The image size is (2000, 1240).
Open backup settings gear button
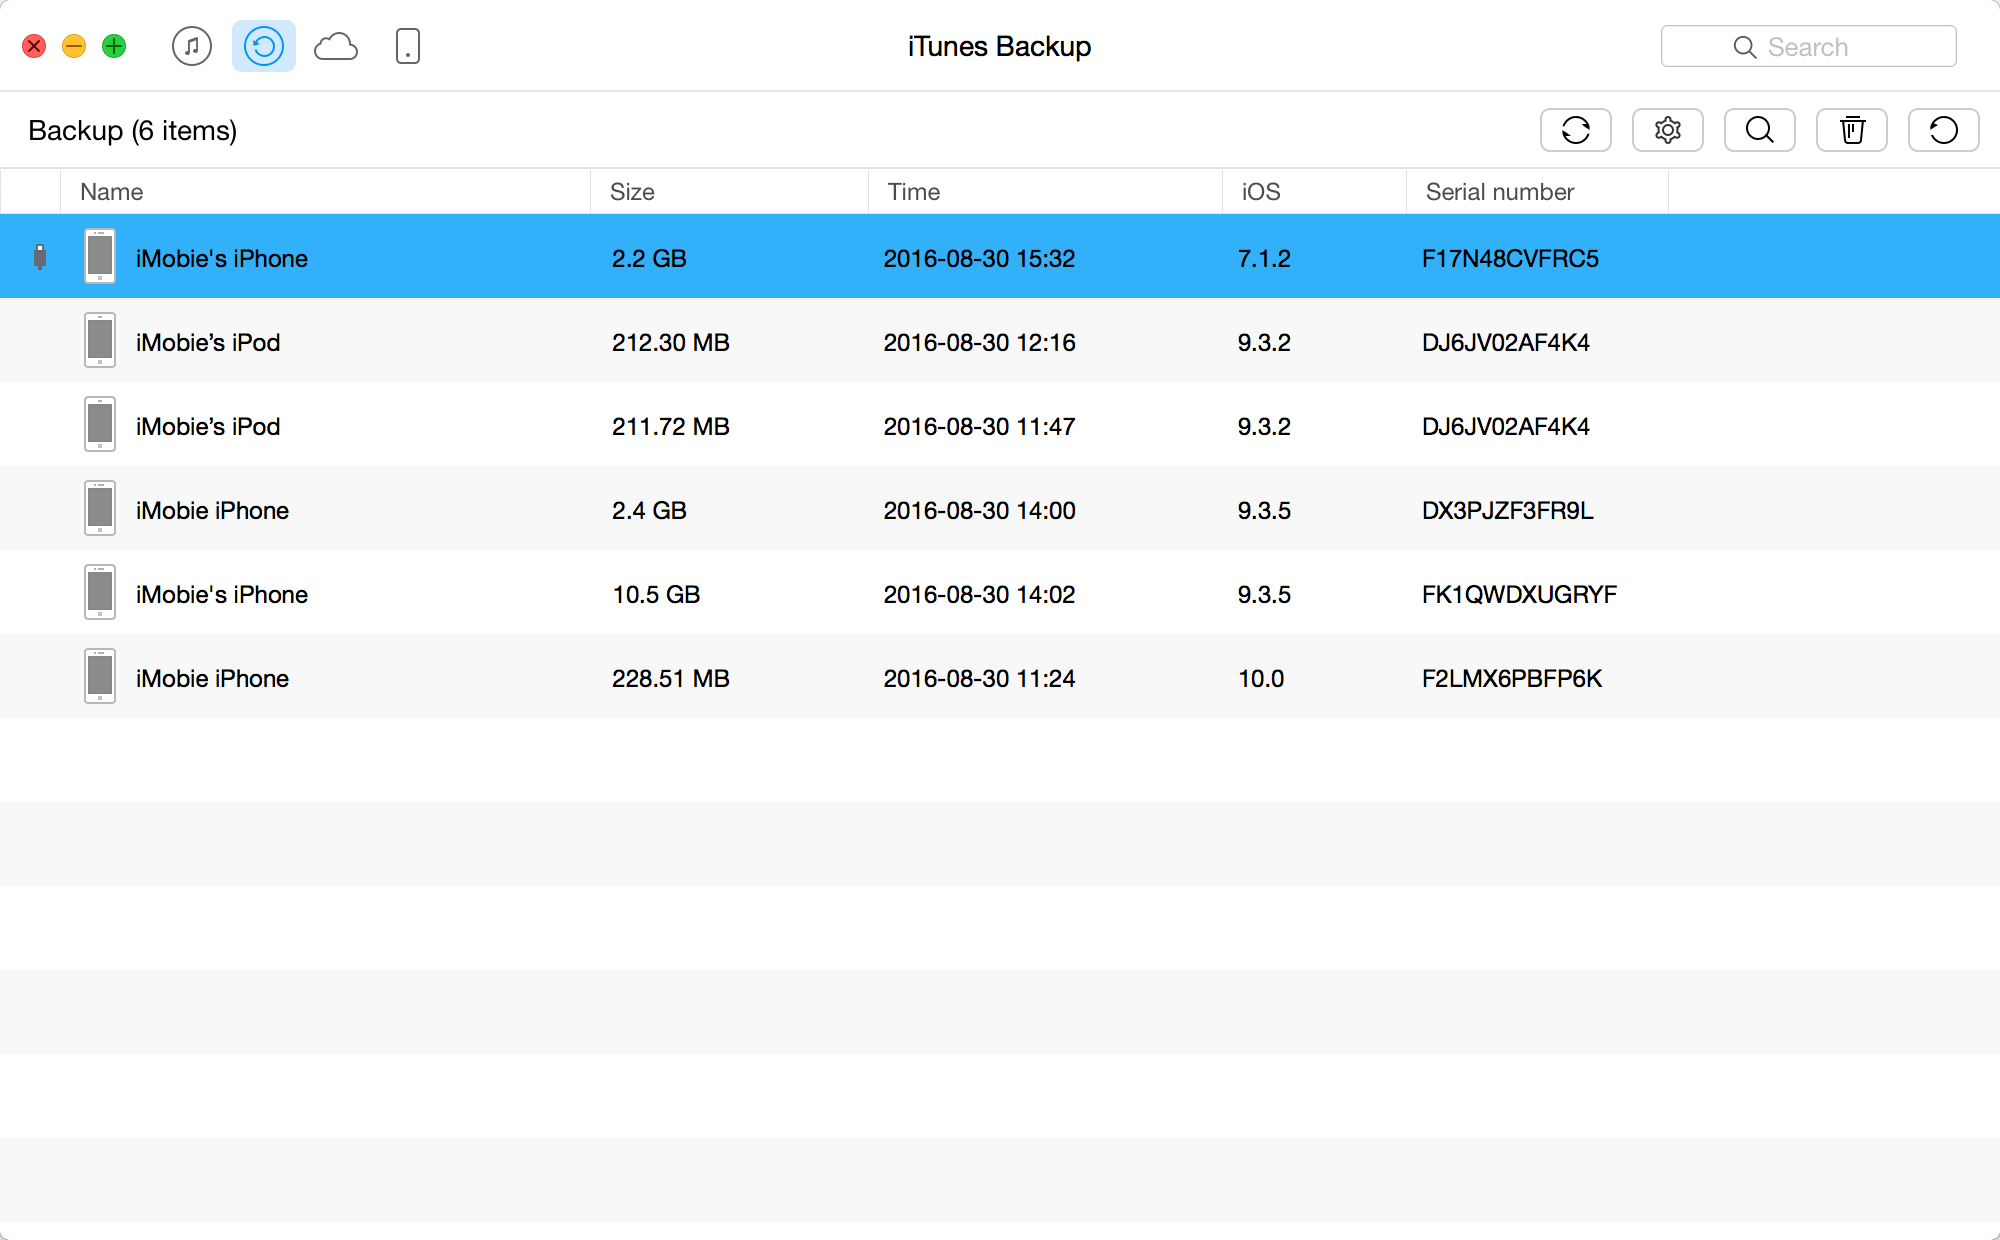[1667, 130]
